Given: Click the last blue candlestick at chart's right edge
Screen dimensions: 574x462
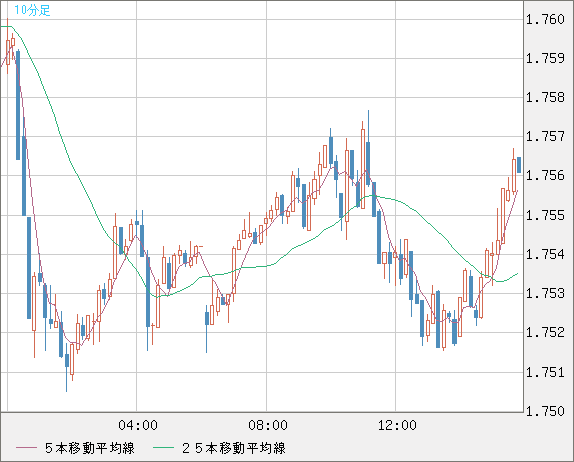Looking at the screenshot, I should click(519, 165).
